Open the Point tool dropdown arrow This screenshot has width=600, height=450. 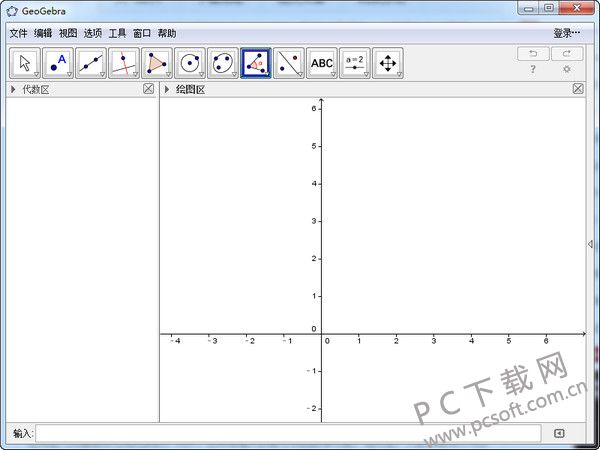tap(69, 74)
